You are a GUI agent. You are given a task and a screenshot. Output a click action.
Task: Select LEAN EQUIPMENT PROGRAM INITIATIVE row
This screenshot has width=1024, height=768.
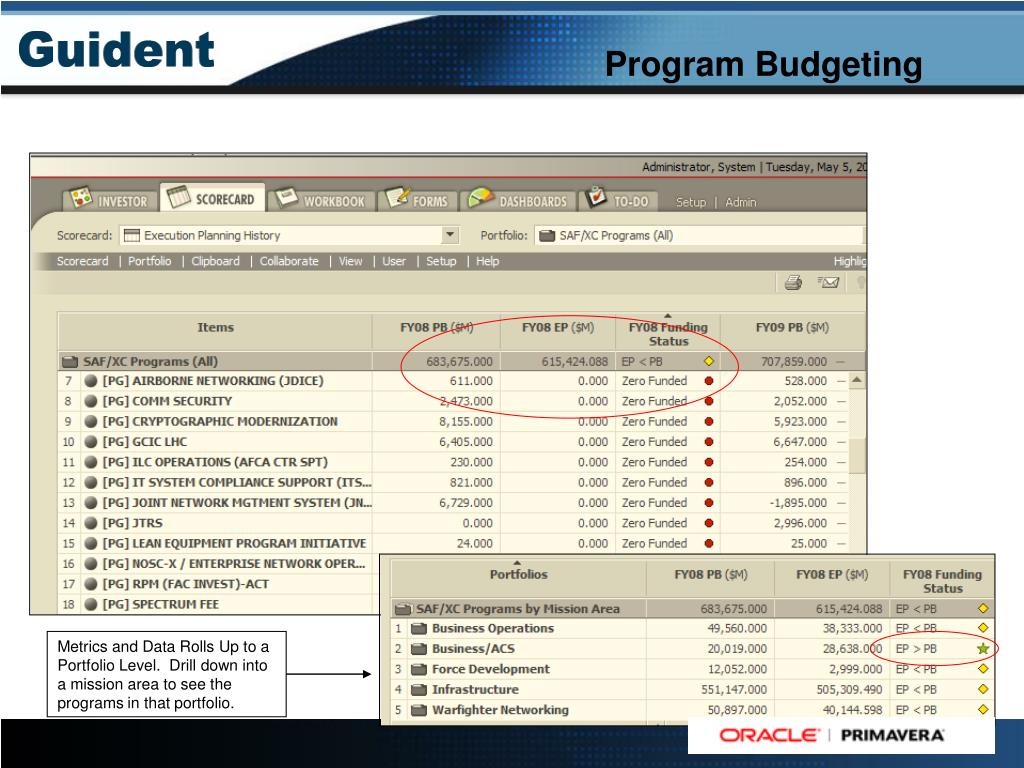(234, 543)
